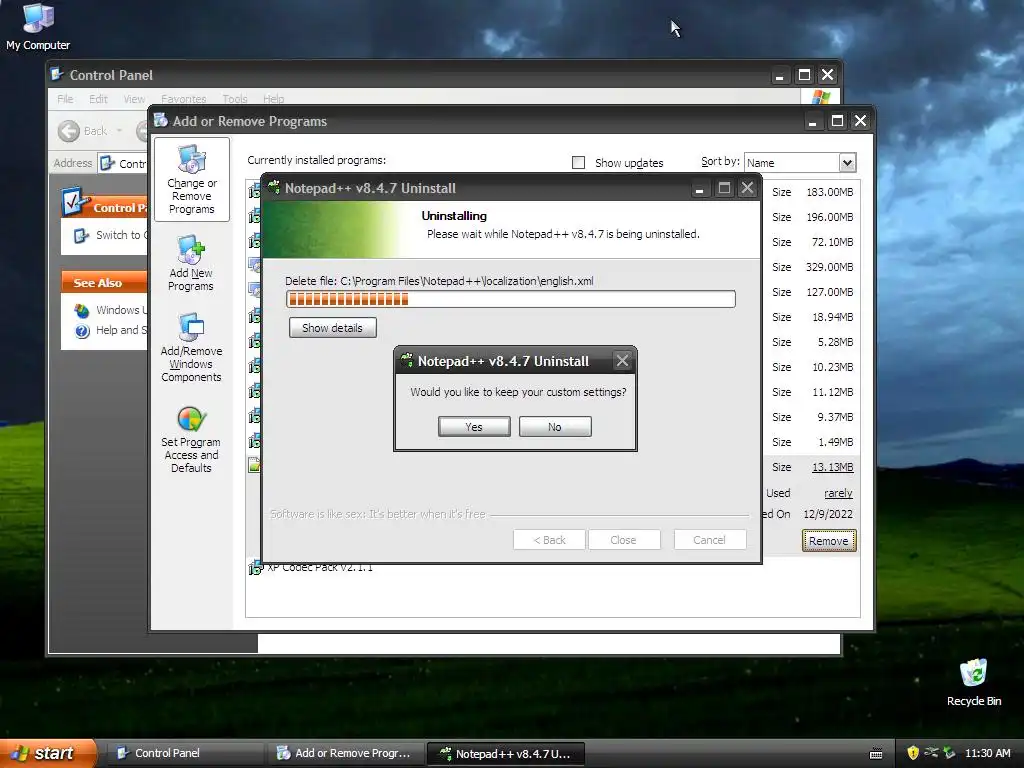Open the View menu in Control Panel

tap(135, 99)
